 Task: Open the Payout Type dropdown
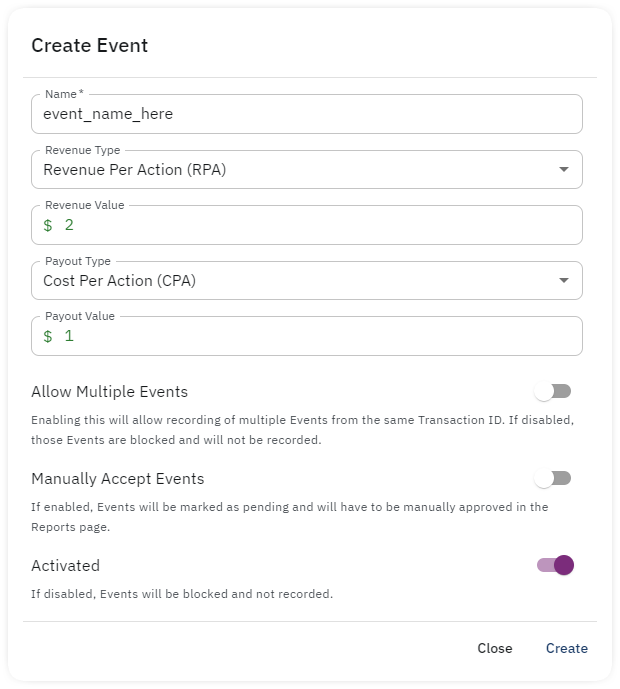(307, 281)
